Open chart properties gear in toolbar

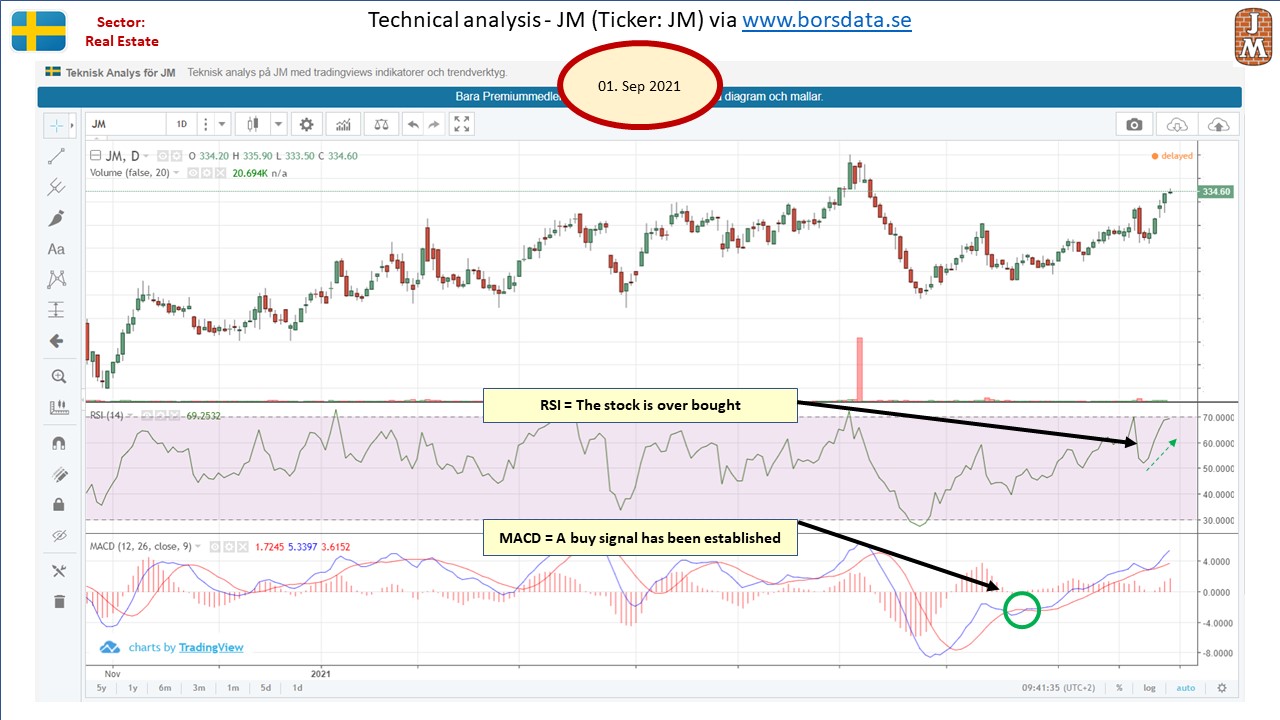[307, 124]
